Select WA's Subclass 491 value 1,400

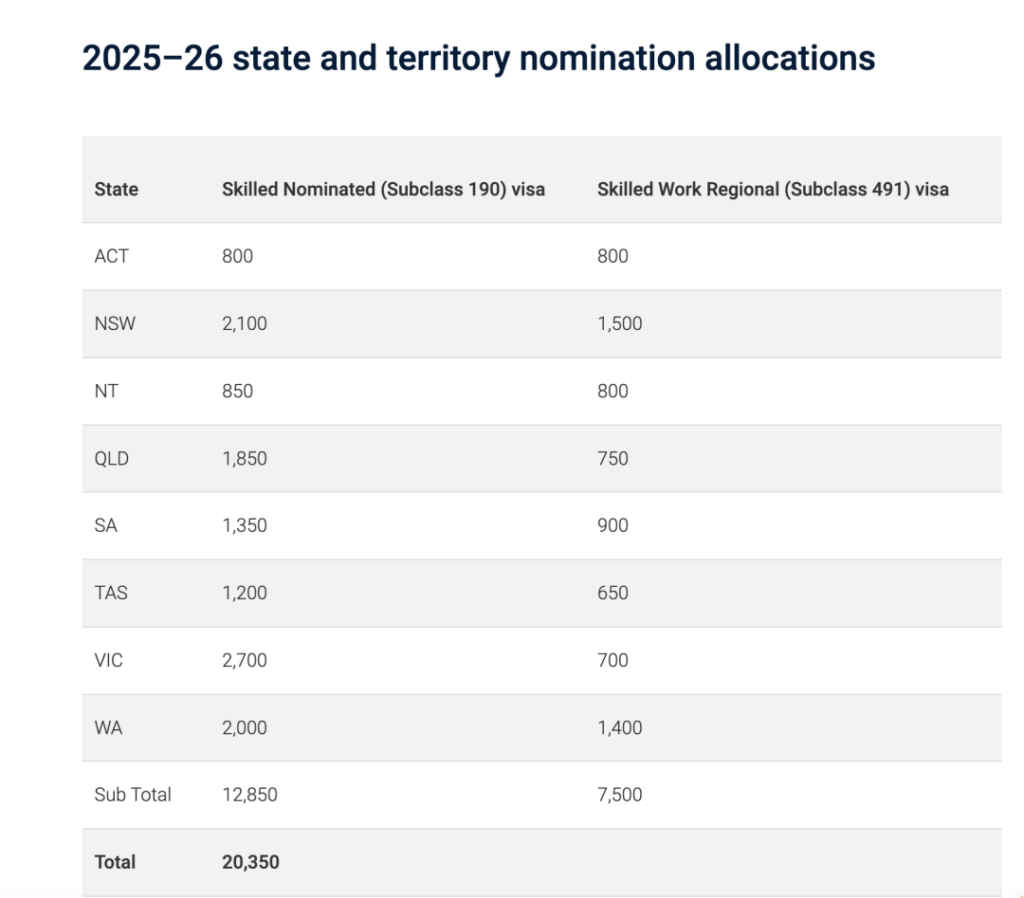pos(619,728)
